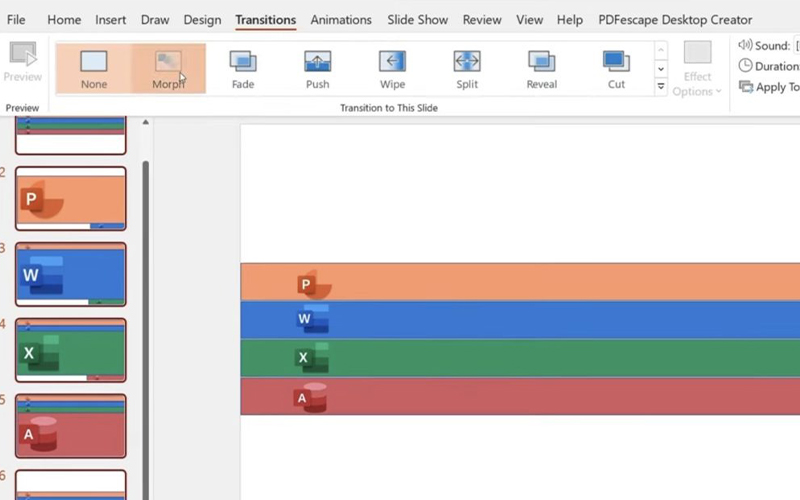
Task: Select the green Excel band on slide
Action: (520, 358)
